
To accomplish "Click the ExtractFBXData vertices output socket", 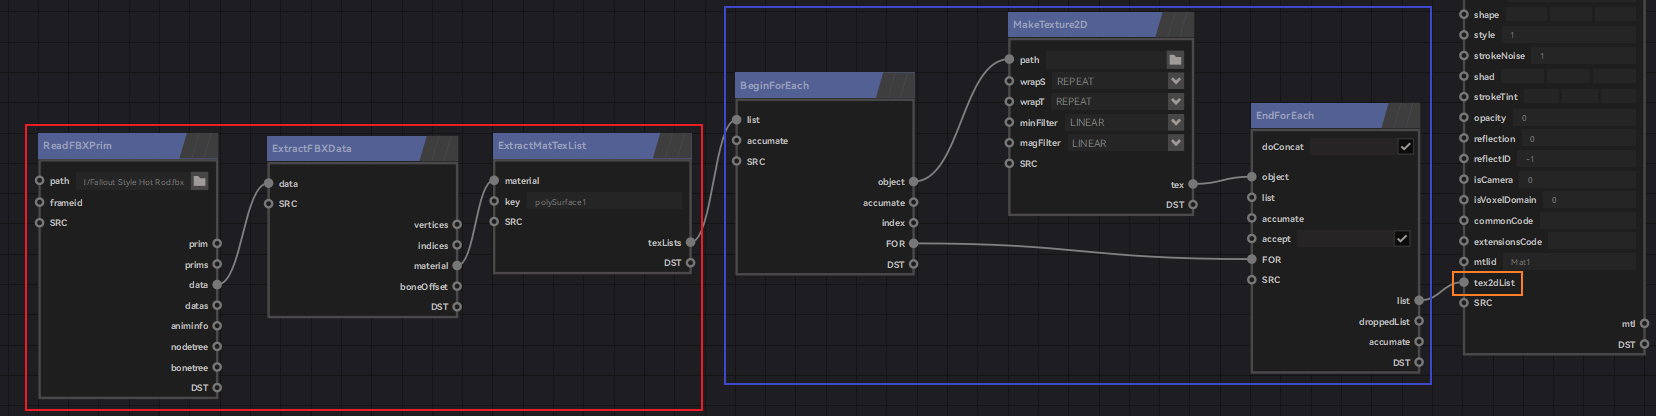I will [457, 225].
